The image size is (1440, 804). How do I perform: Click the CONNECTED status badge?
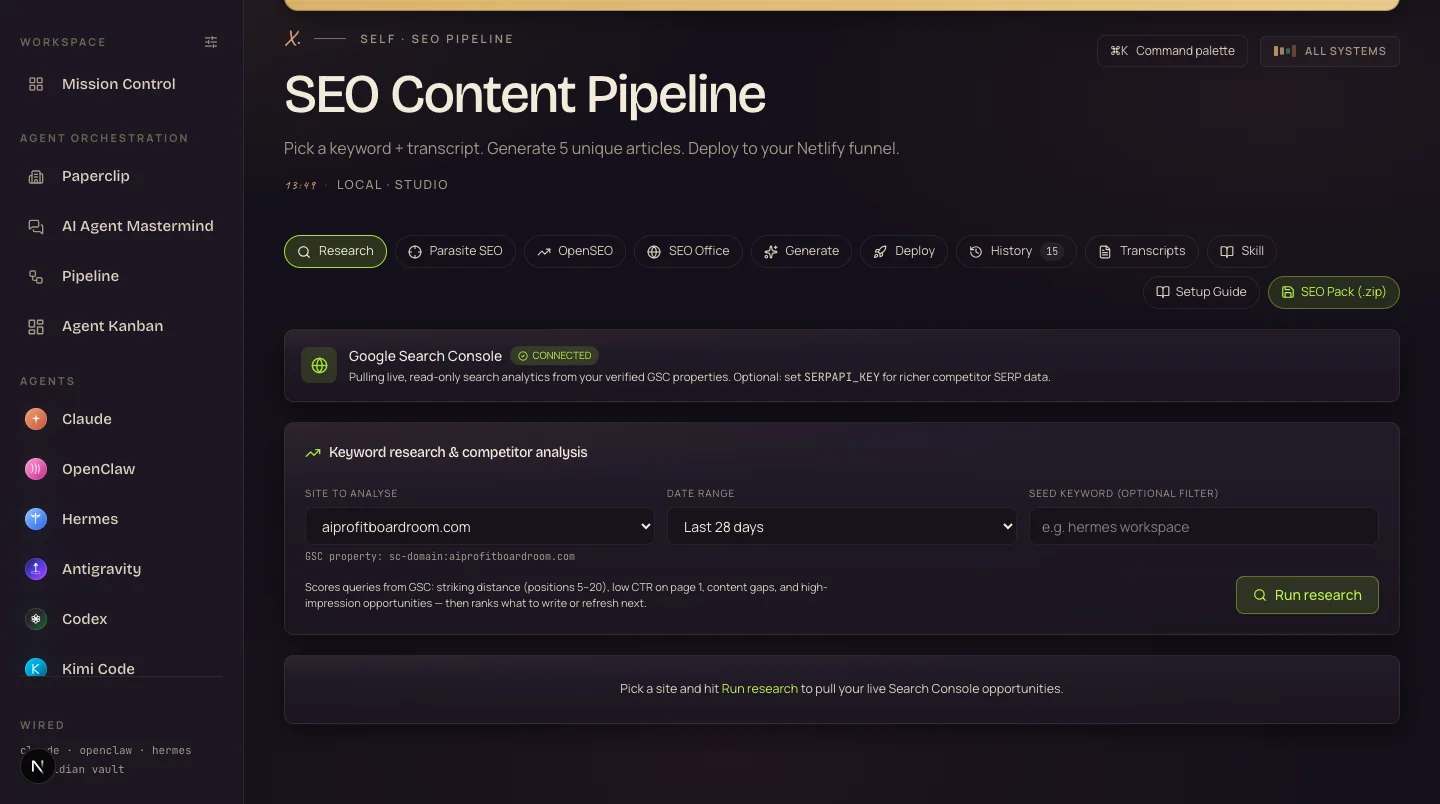[x=555, y=356]
